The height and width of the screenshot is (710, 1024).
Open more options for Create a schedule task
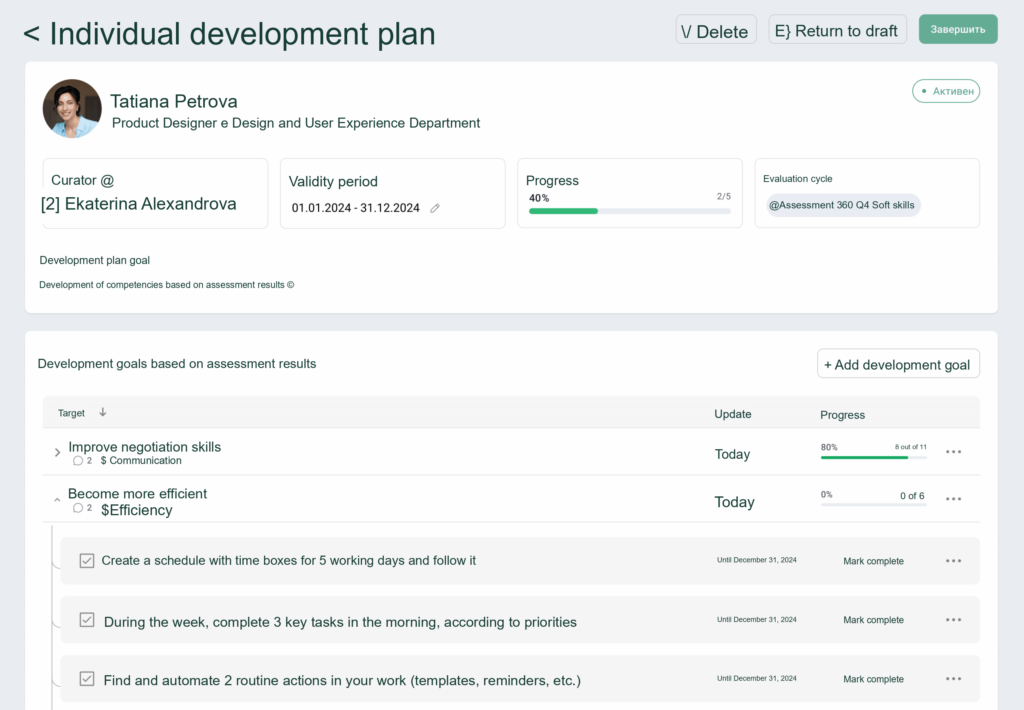[x=953, y=560]
